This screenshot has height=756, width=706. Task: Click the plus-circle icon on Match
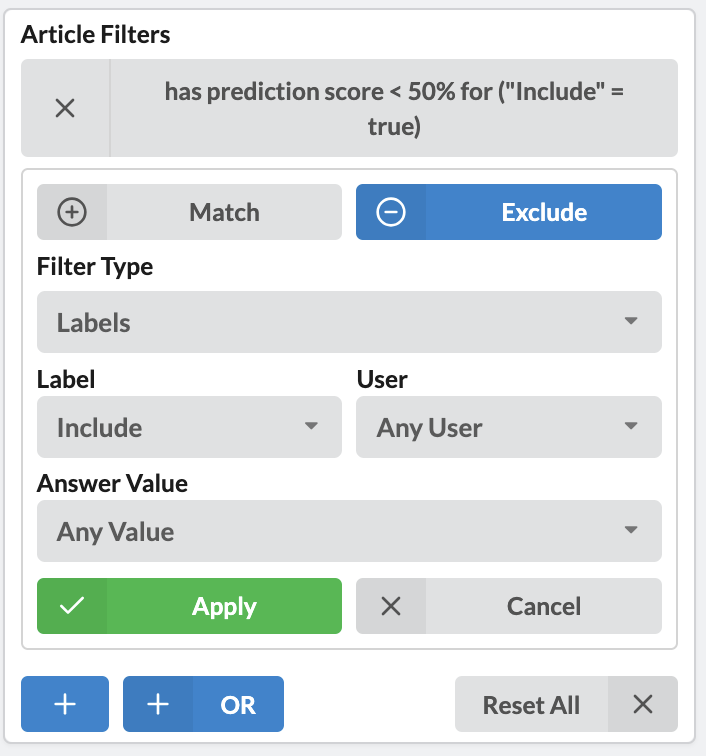[x=72, y=212]
